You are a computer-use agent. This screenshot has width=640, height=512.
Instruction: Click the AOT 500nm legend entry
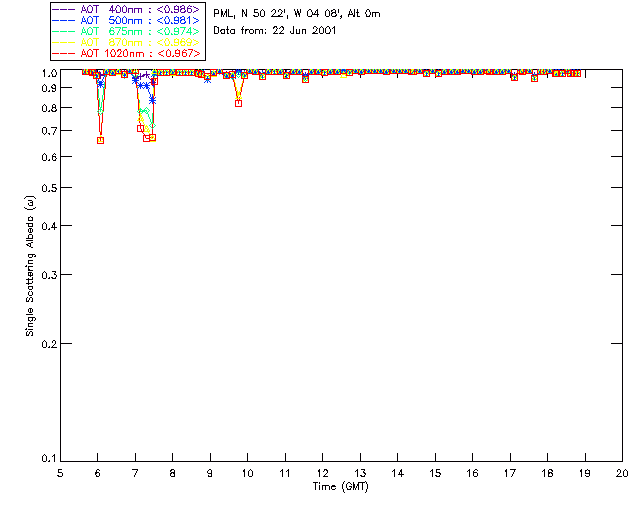click(126, 20)
